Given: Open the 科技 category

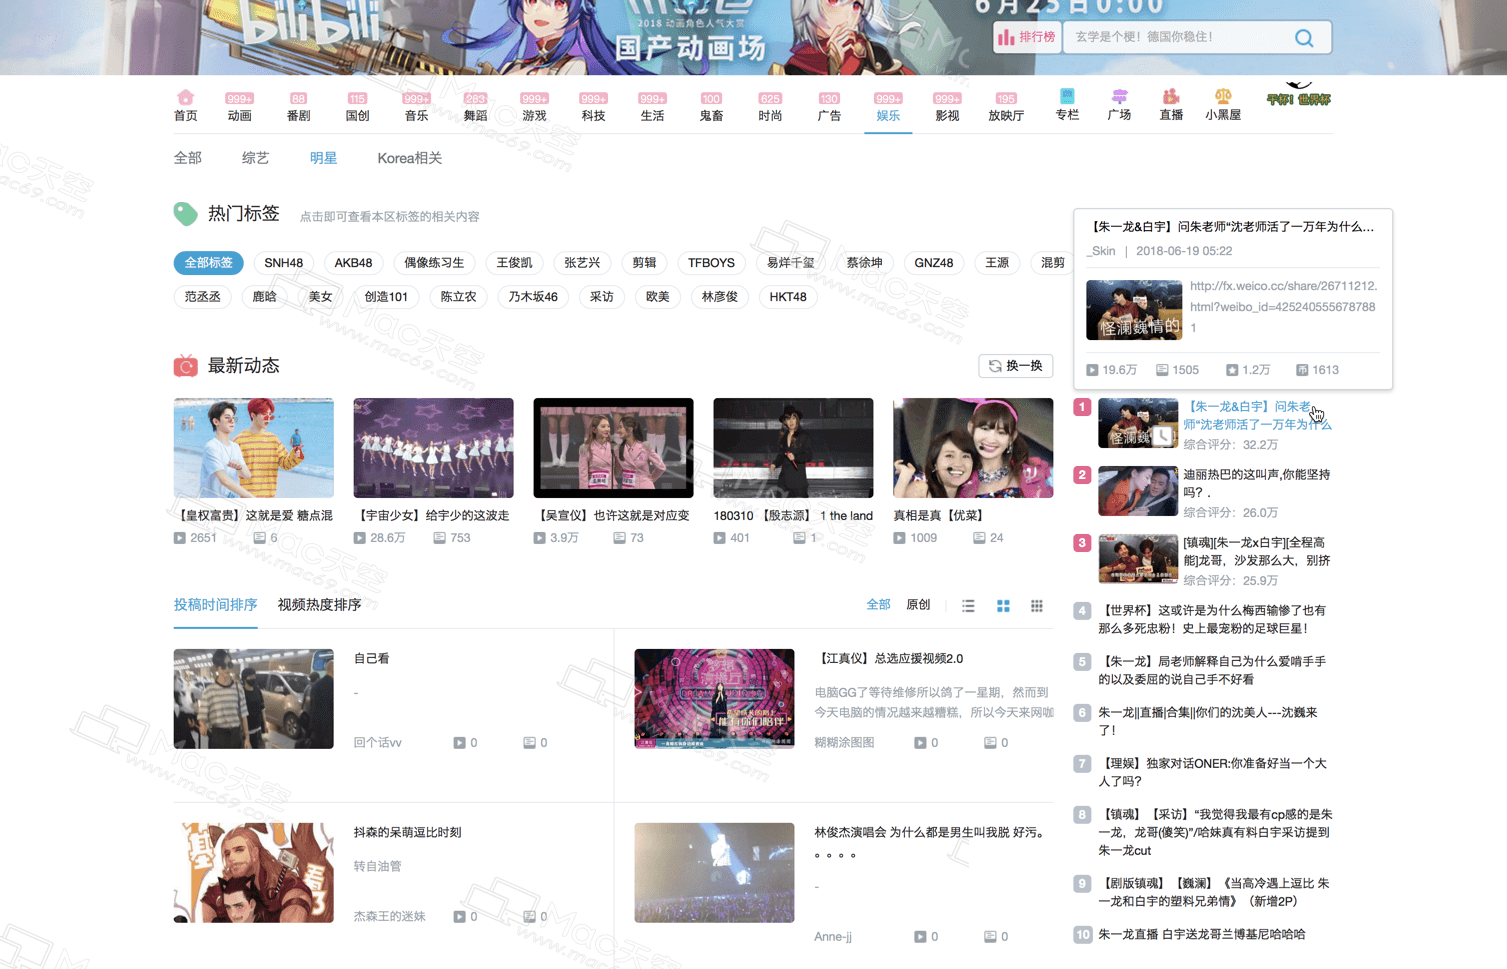Looking at the screenshot, I should 593,107.
